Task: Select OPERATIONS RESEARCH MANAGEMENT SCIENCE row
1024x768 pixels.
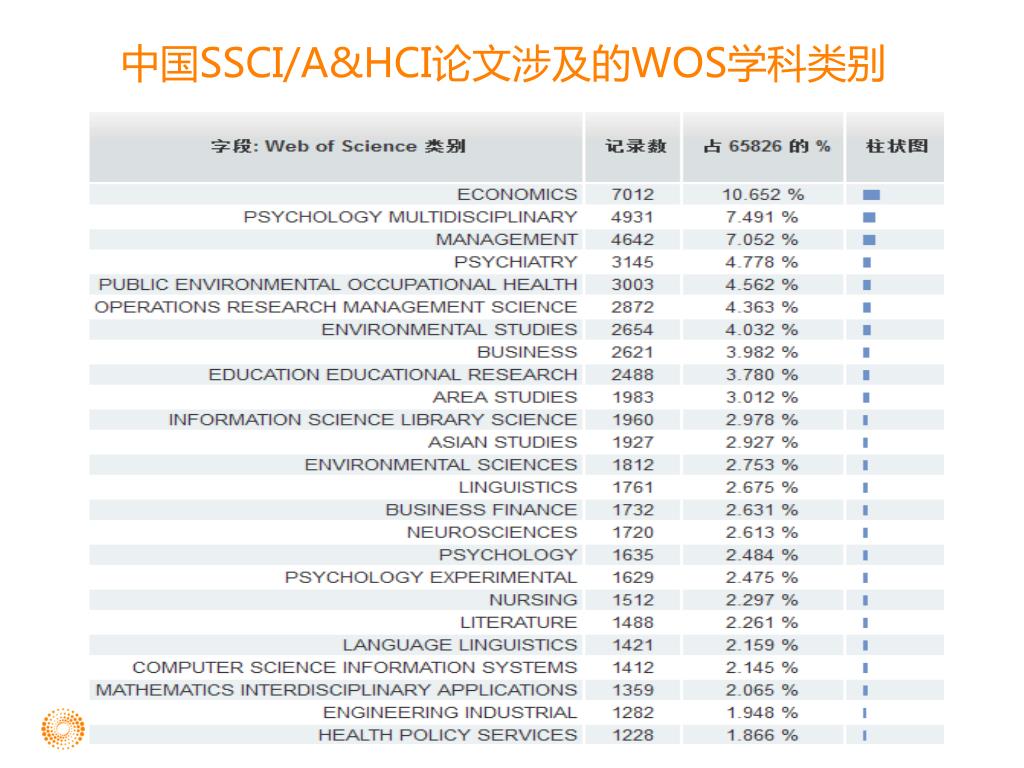Action: coord(516,307)
